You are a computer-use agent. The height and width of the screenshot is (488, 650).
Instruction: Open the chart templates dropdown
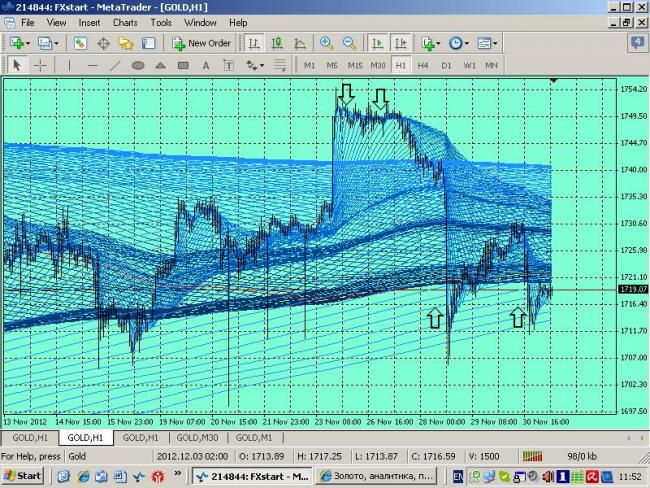487,43
